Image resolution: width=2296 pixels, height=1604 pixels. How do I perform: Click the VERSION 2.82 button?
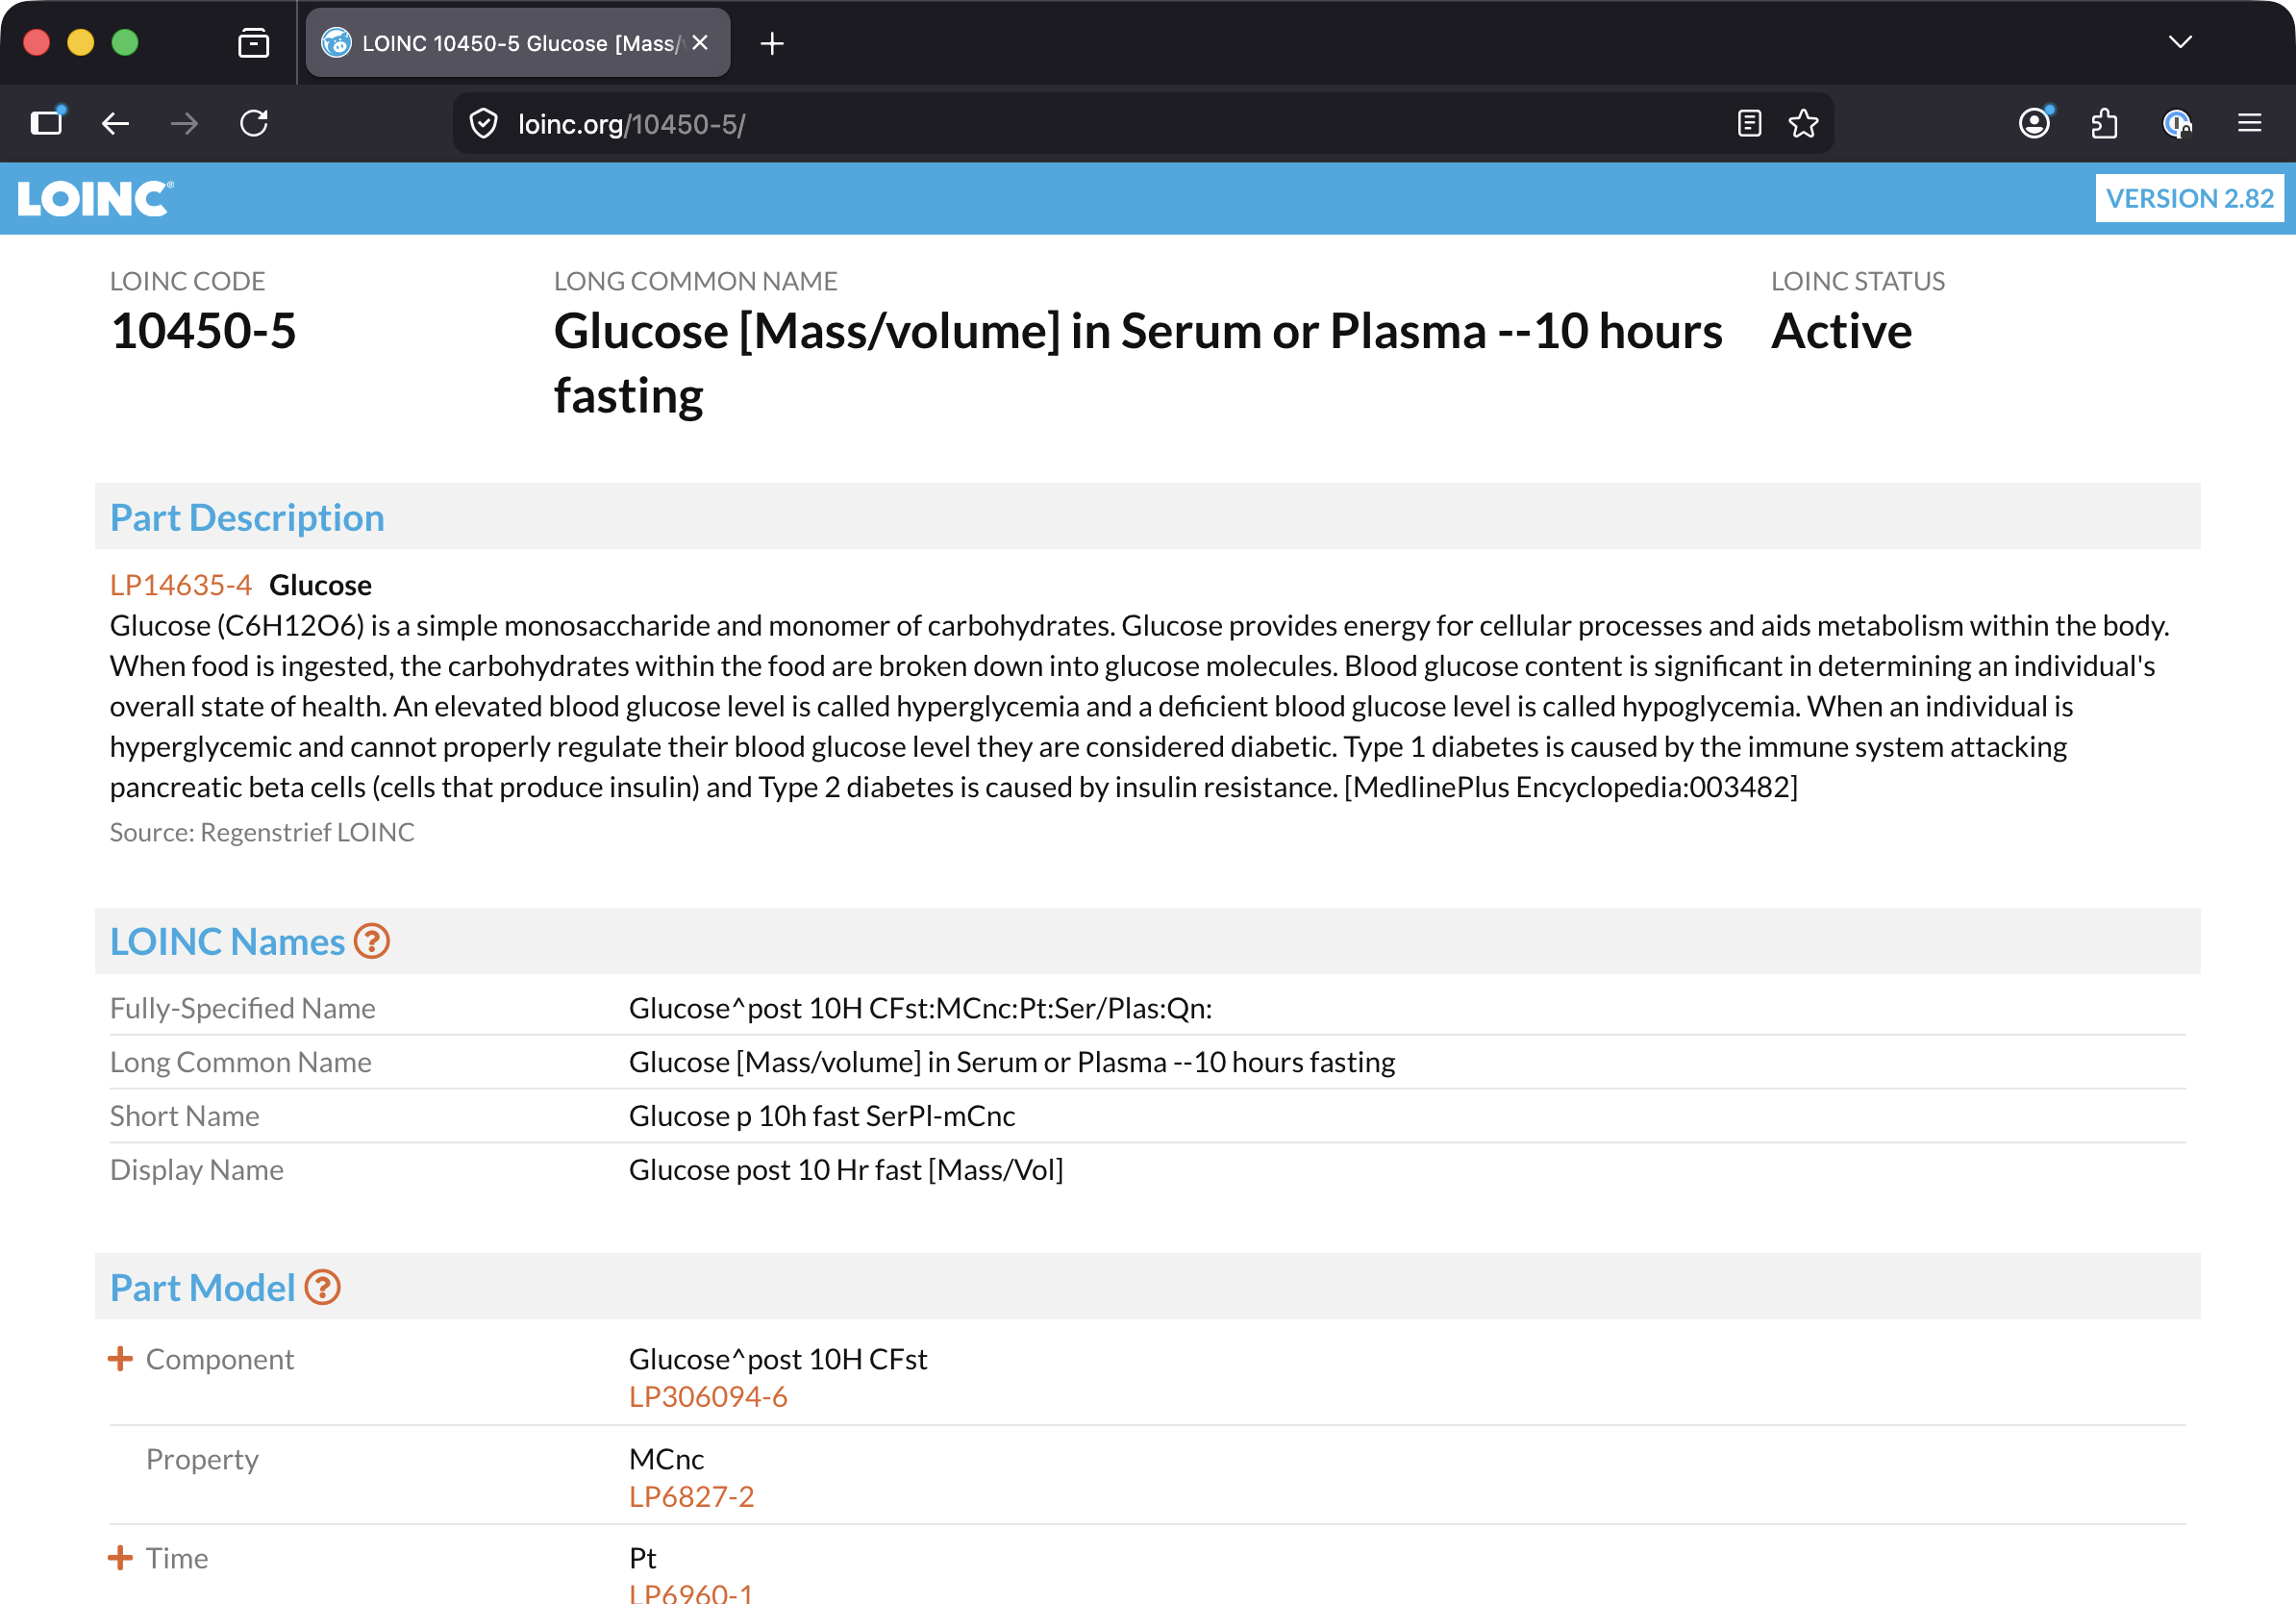point(2189,198)
